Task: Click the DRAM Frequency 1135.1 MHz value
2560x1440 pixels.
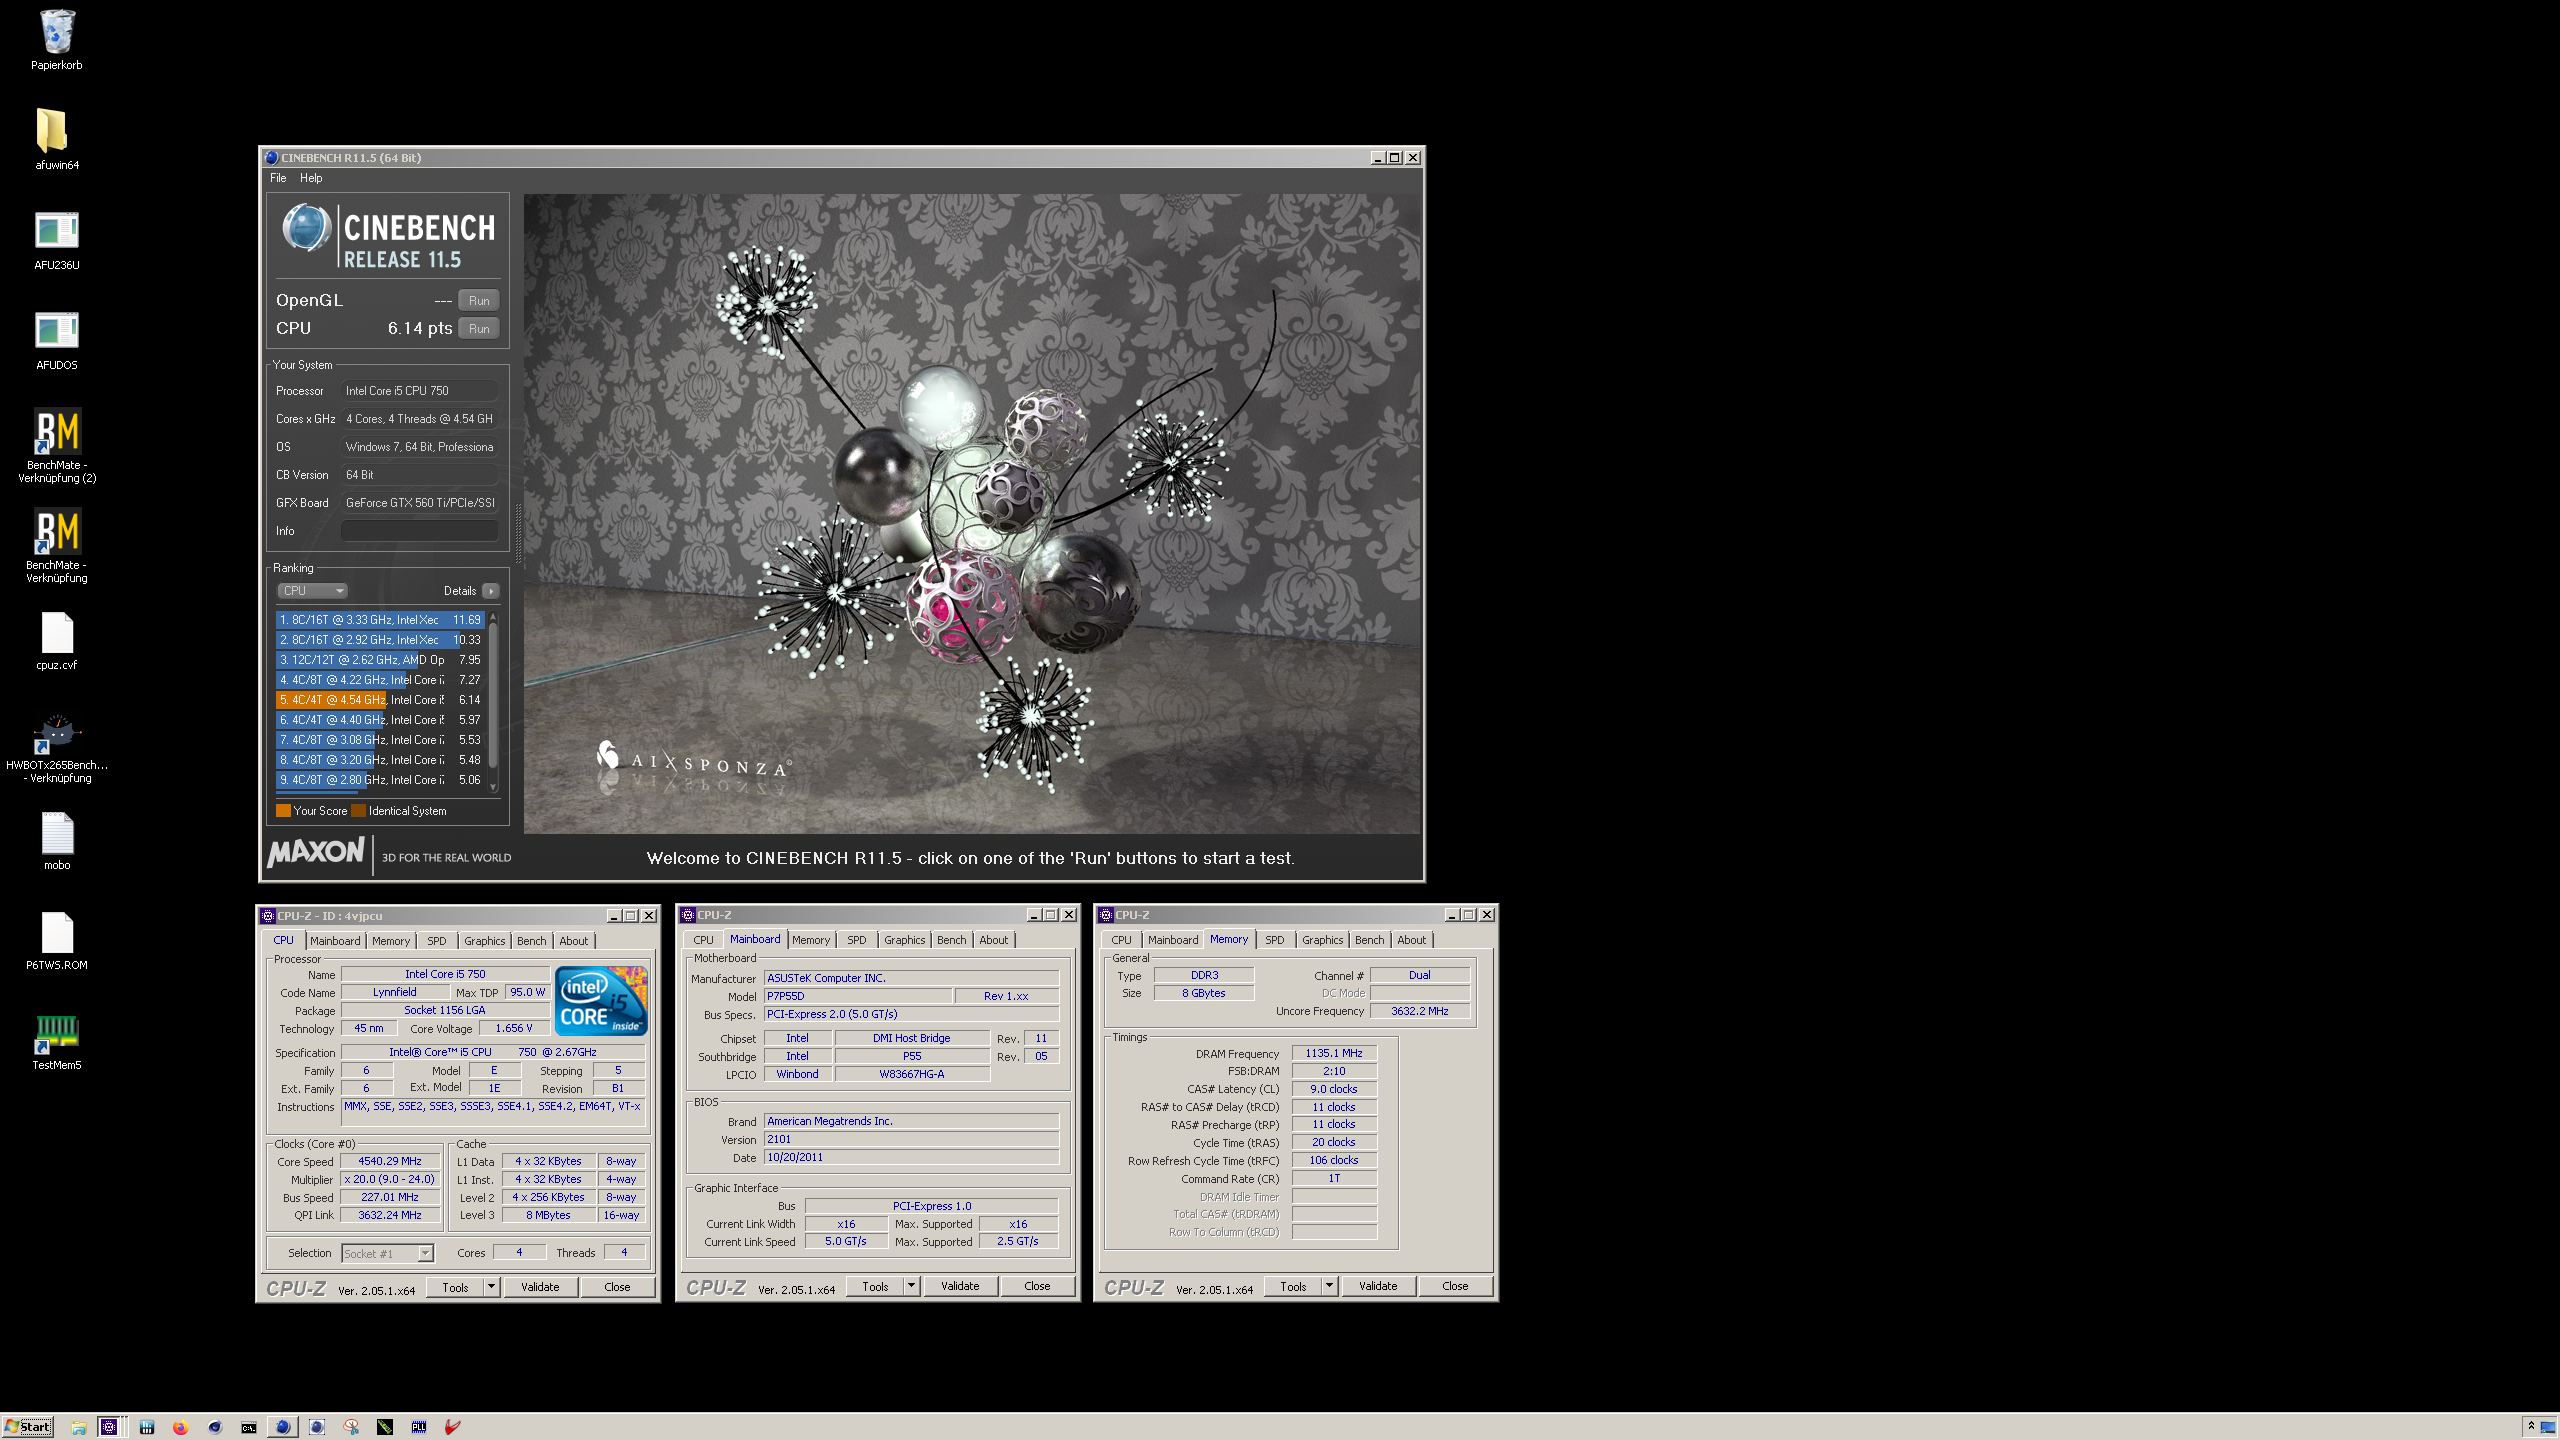Action: pyautogui.click(x=1334, y=1053)
